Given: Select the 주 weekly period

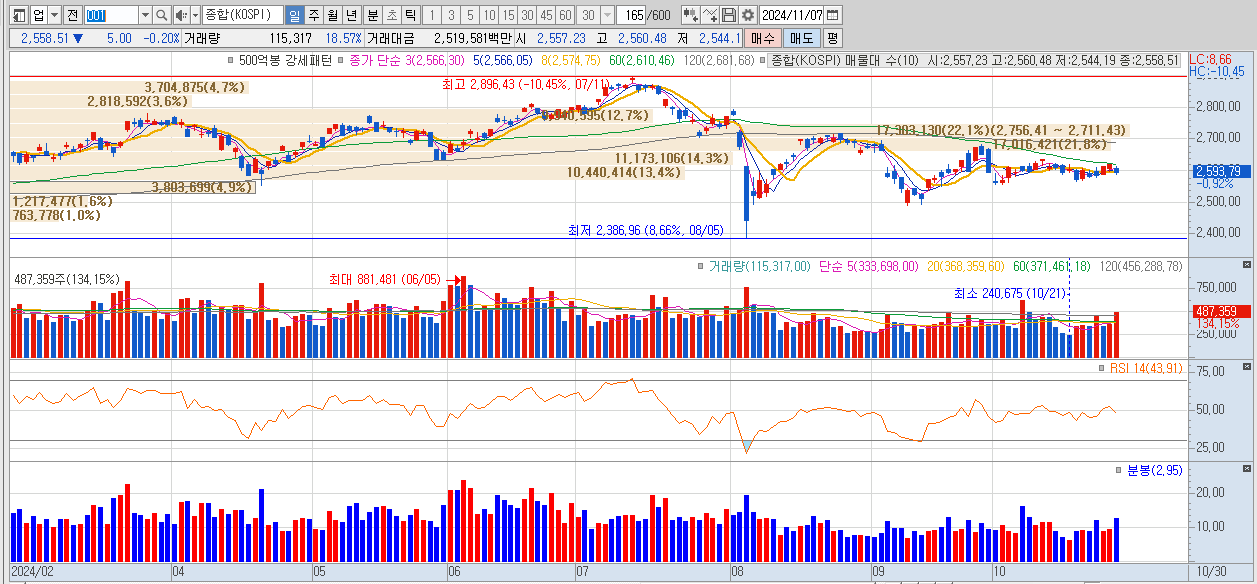Looking at the screenshot, I should coord(313,15).
